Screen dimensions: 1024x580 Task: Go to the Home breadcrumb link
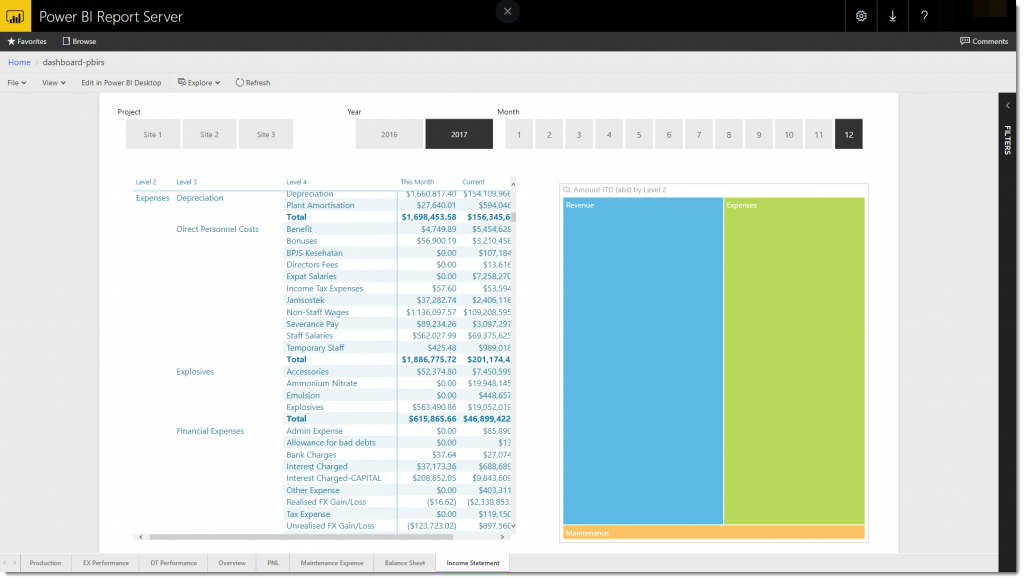(19, 62)
